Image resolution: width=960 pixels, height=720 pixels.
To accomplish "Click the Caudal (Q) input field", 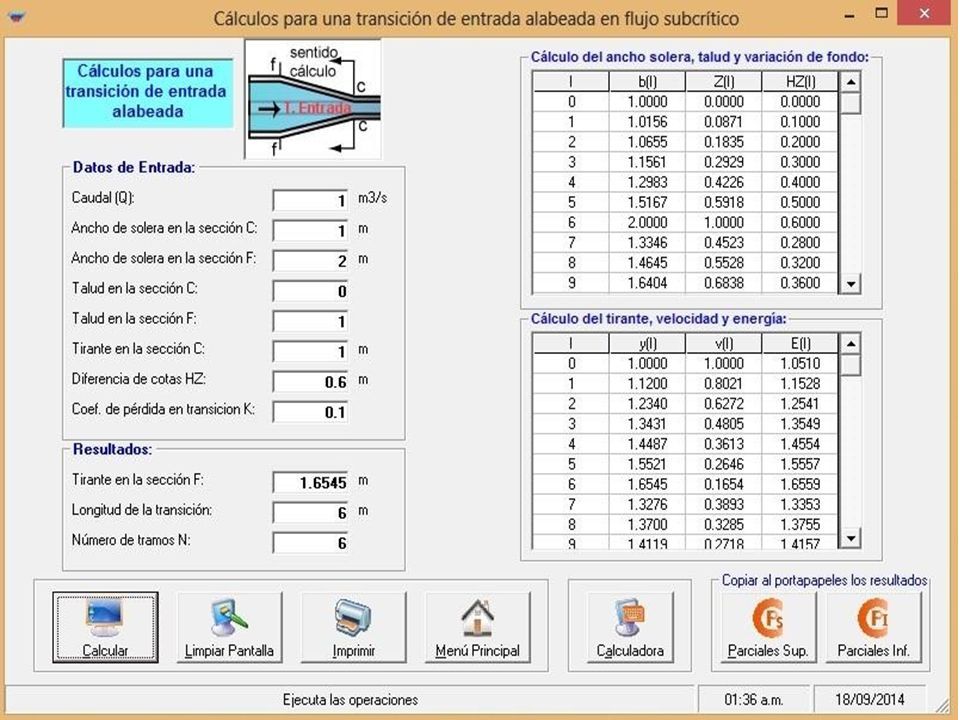I will click(310, 200).
